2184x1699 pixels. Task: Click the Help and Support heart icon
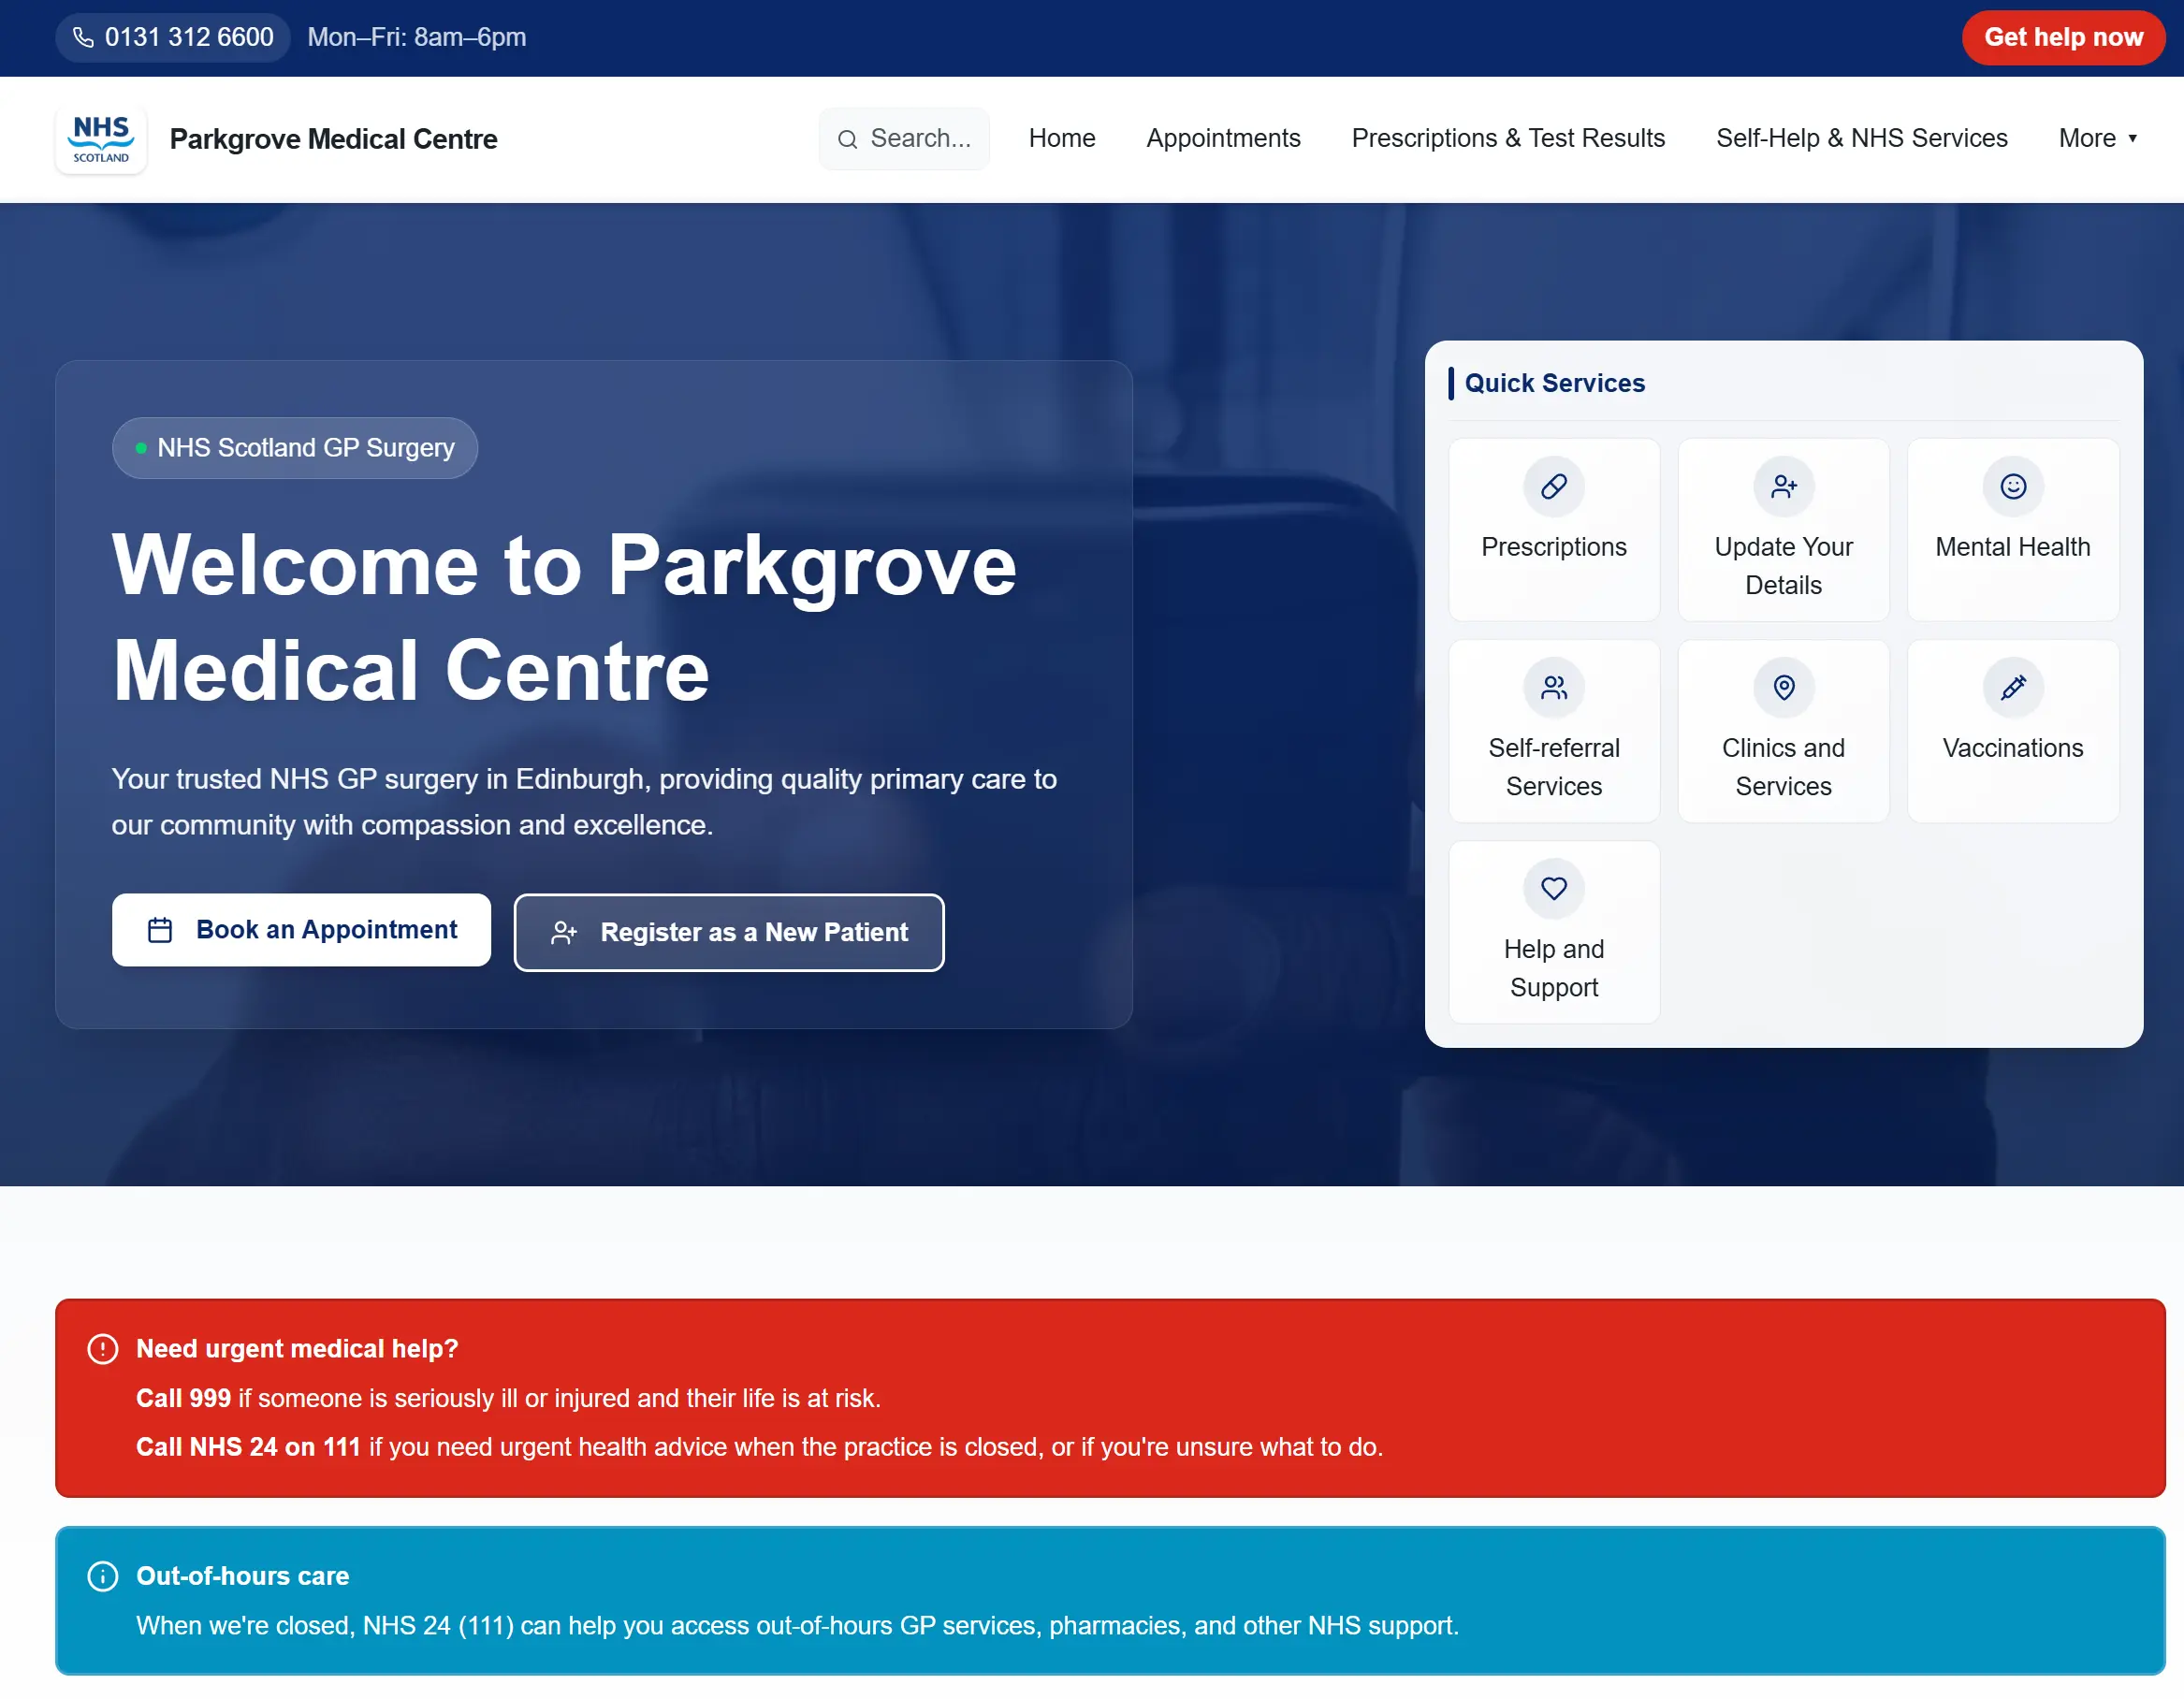pyautogui.click(x=1553, y=888)
